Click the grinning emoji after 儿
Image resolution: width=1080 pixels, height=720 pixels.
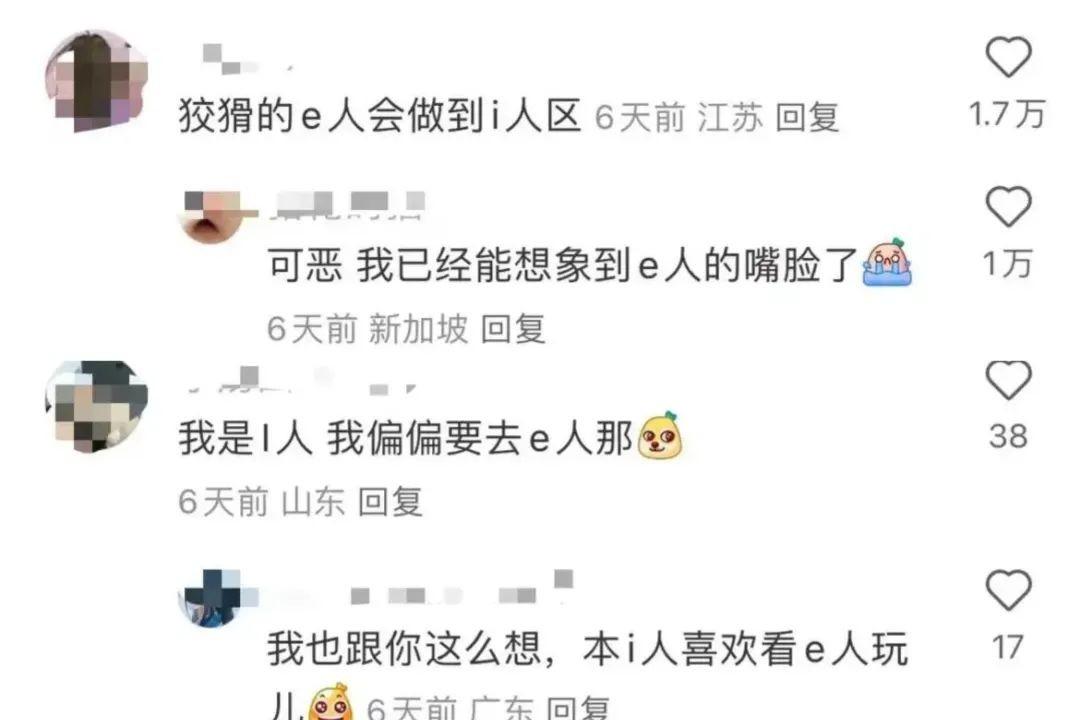tap(331, 703)
